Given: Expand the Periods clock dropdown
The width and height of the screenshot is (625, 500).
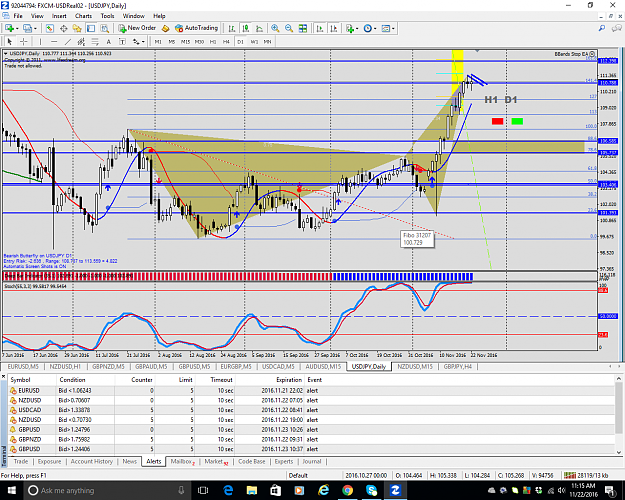Looking at the screenshot, I should [x=375, y=28].
